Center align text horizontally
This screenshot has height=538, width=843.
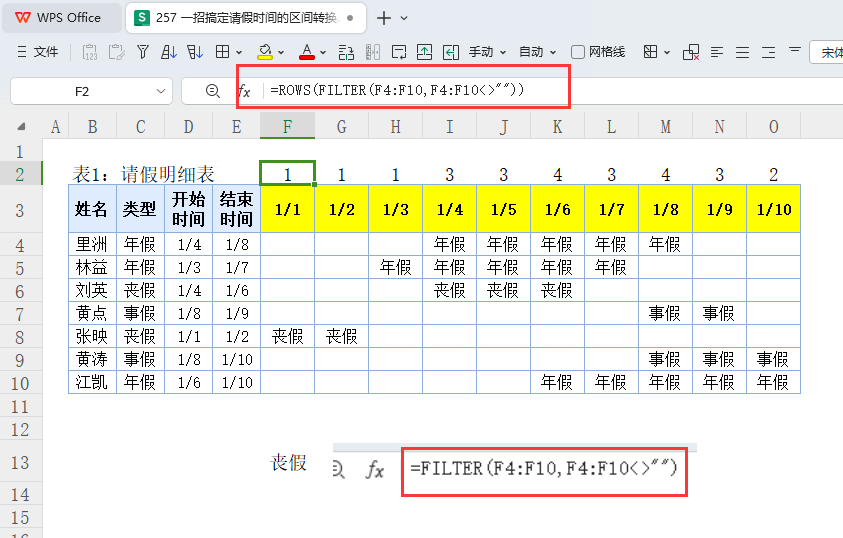coord(742,52)
